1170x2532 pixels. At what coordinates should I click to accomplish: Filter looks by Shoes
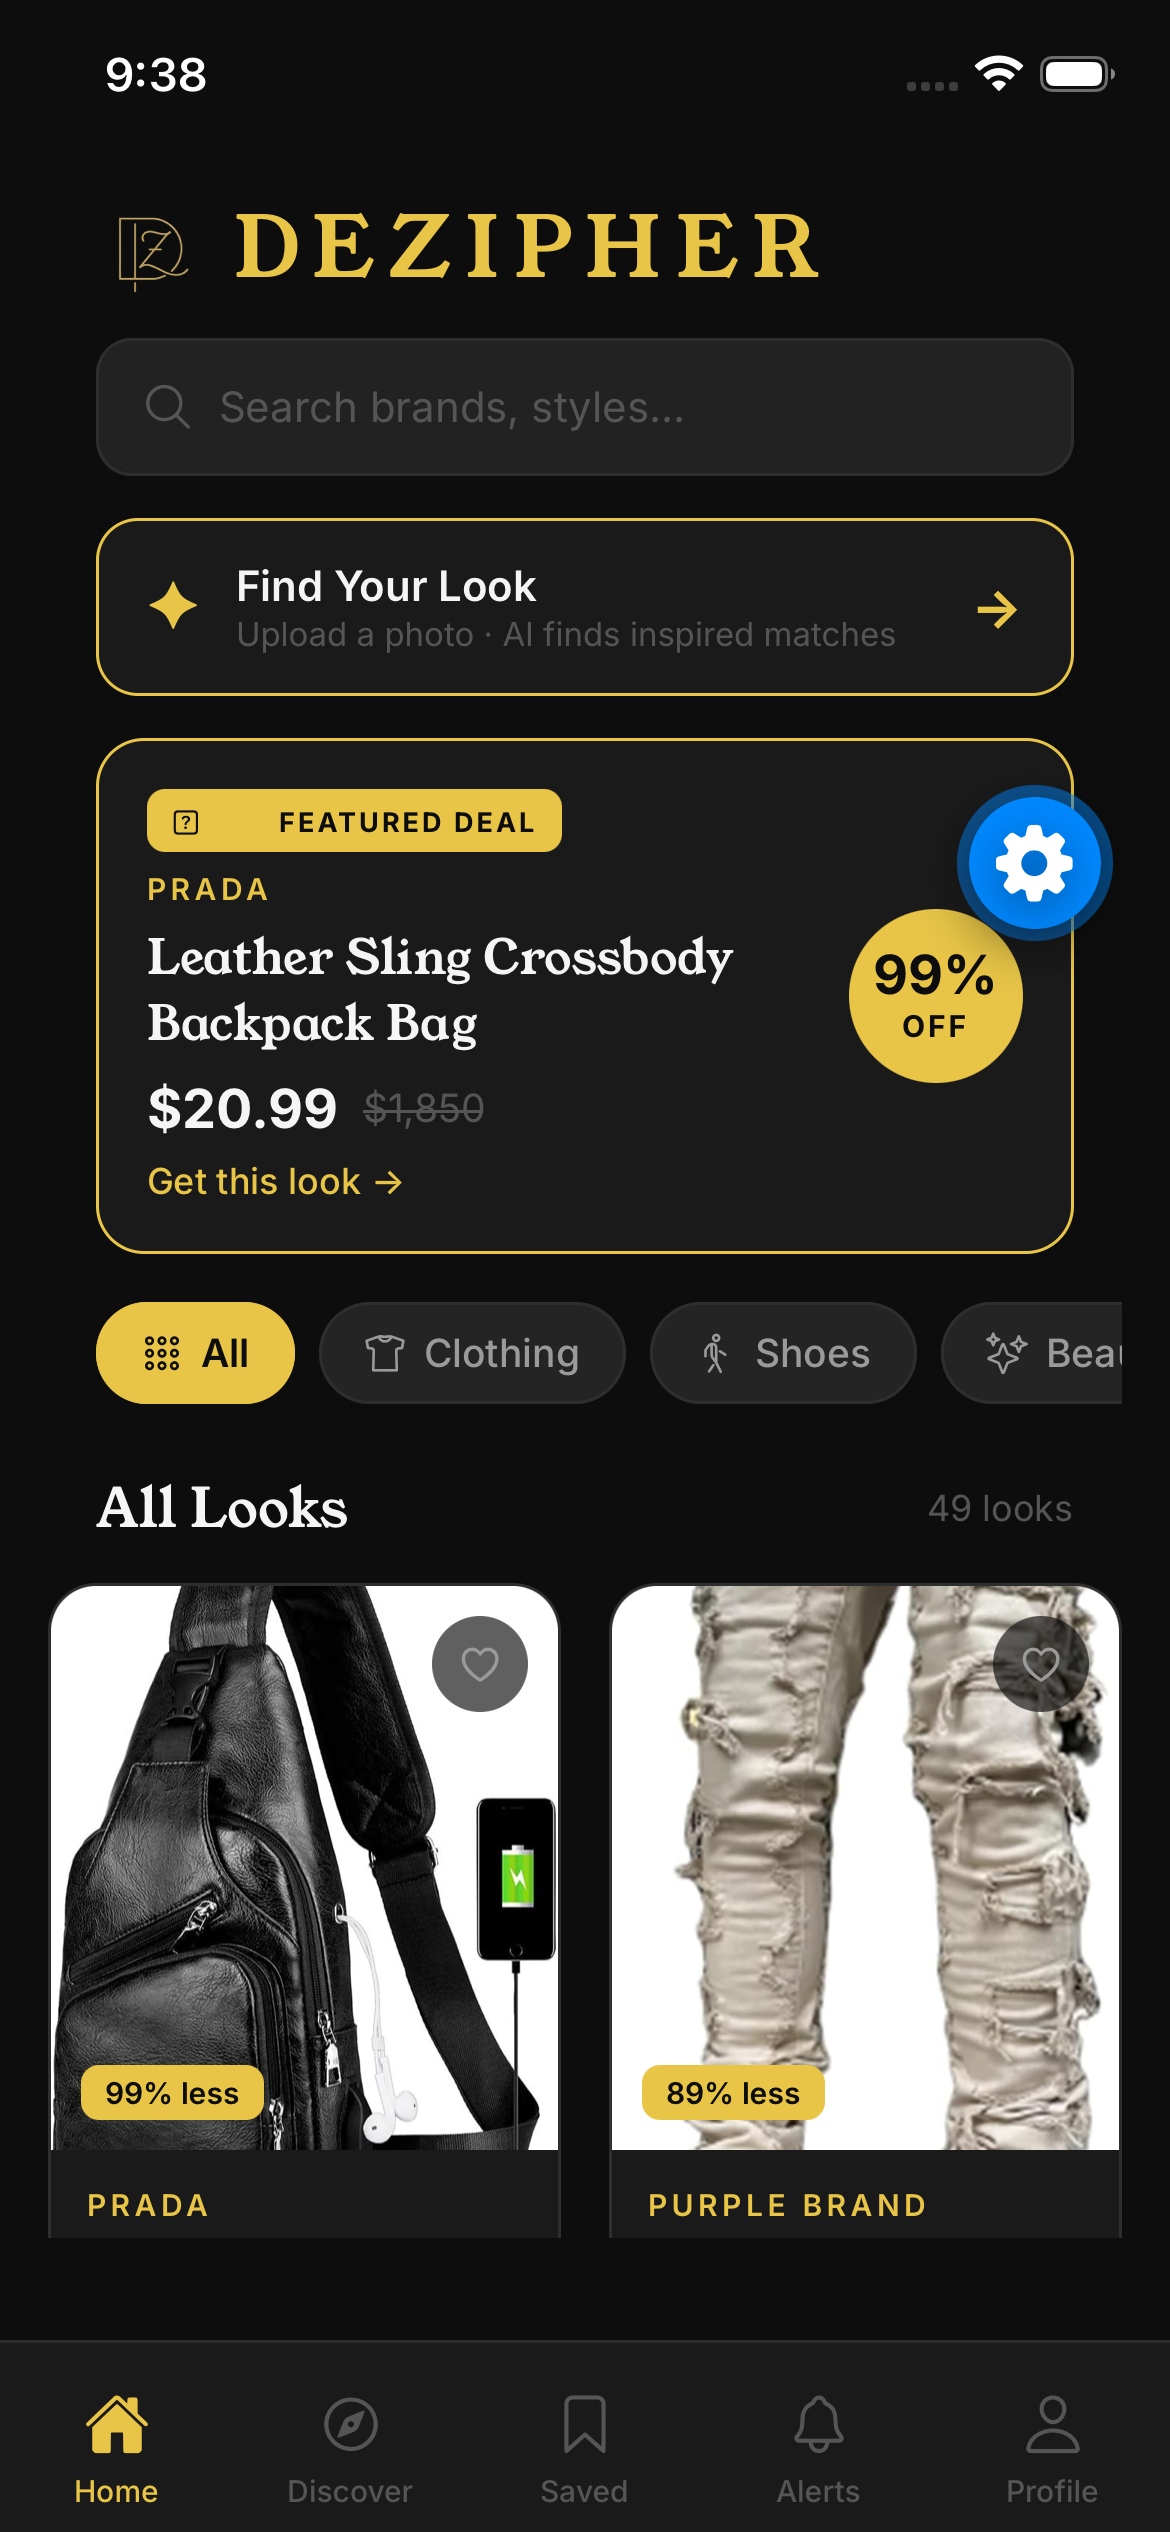tap(783, 1353)
